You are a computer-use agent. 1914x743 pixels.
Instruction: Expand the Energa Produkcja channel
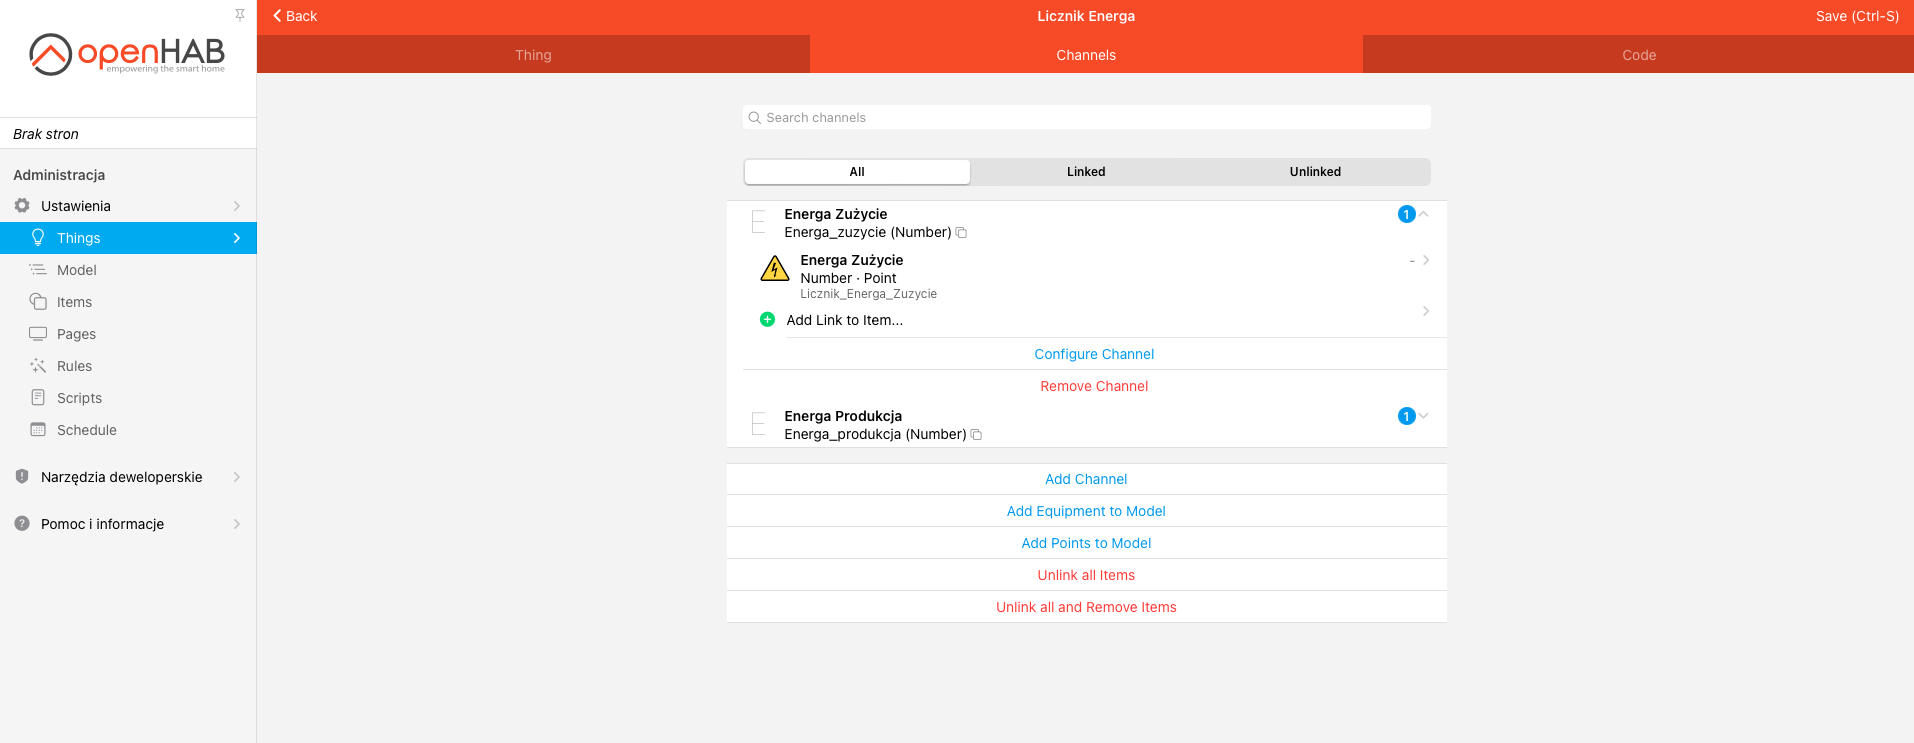[x=1423, y=416]
